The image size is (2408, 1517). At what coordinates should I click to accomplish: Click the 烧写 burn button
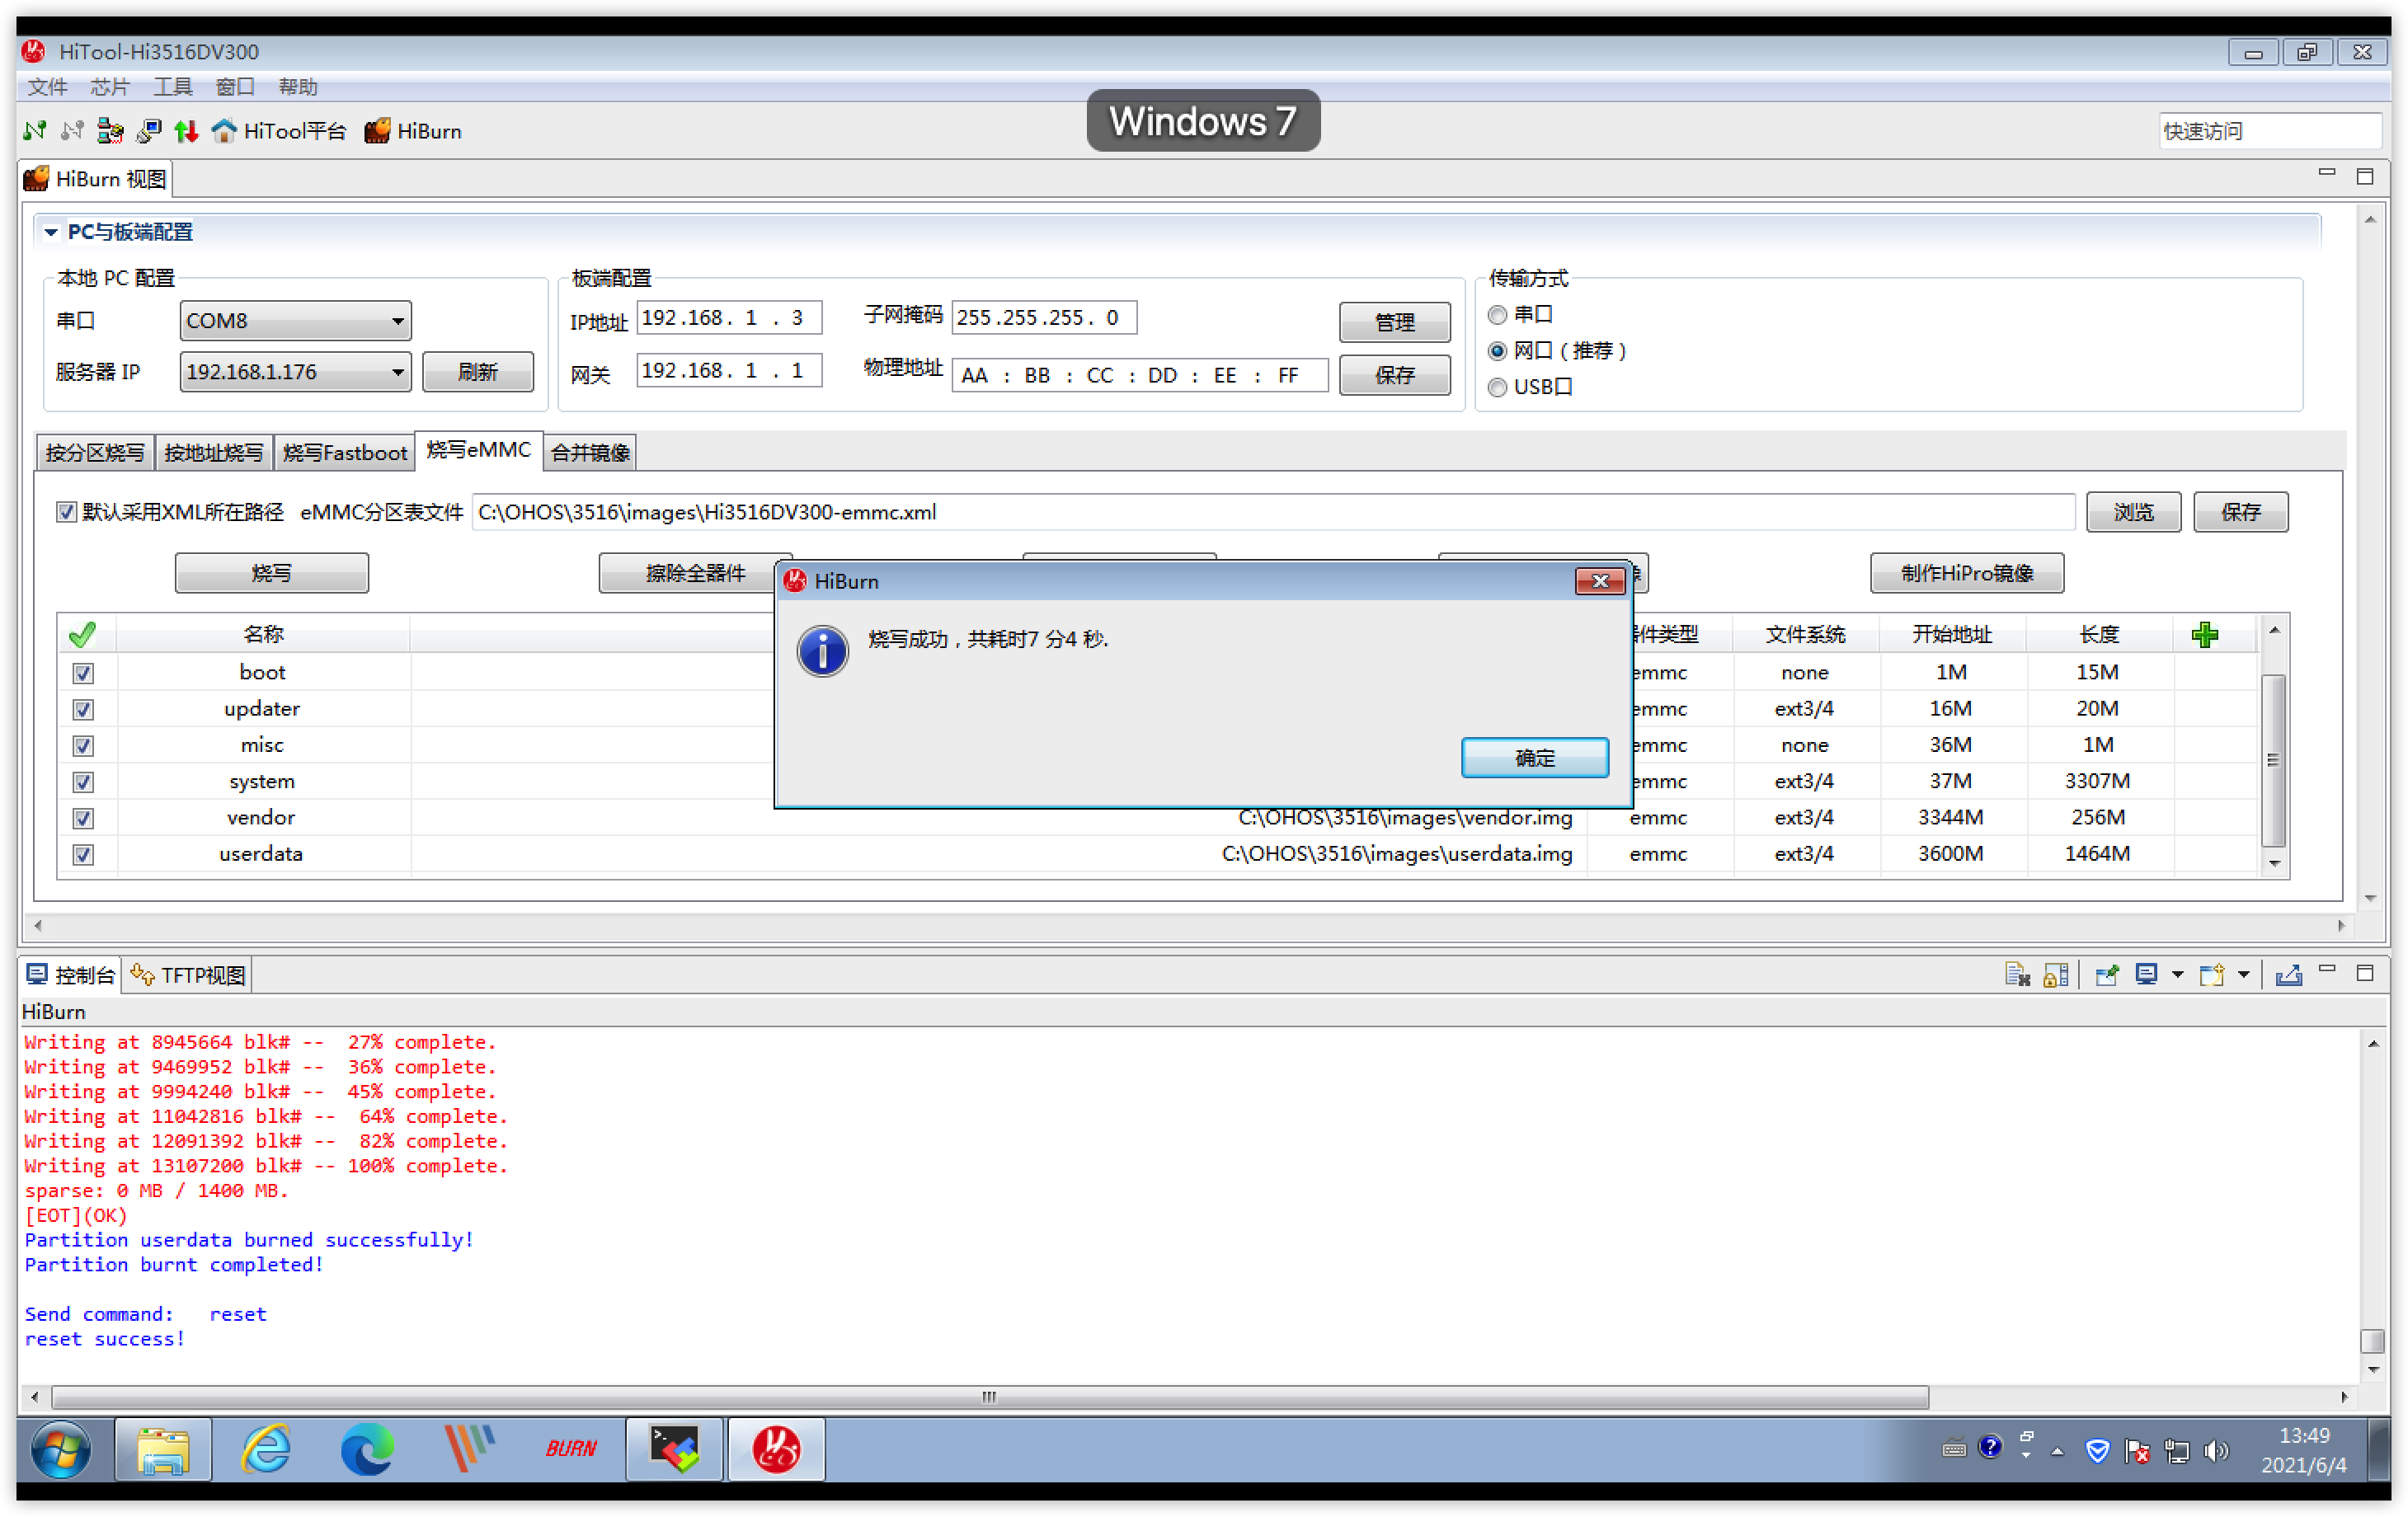(x=271, y=573)
